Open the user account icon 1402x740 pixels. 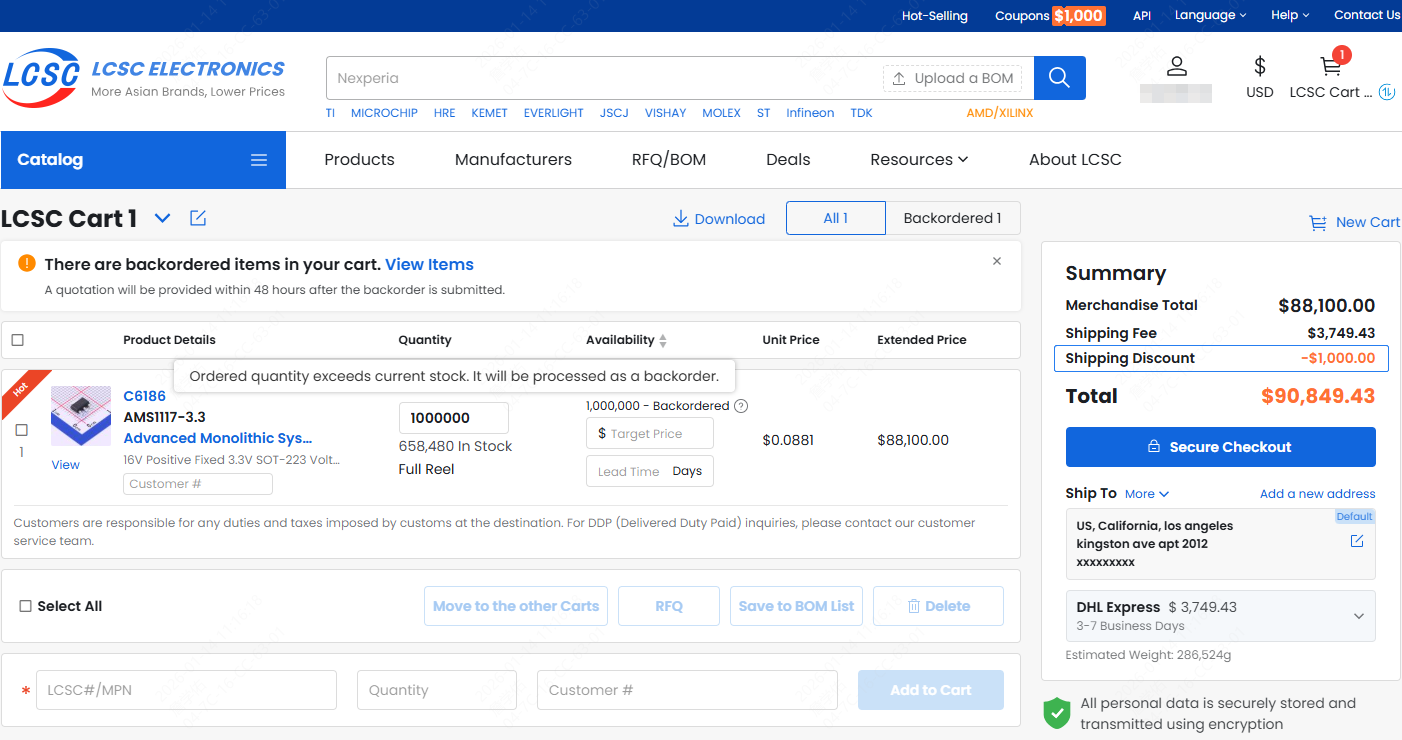pos(1177,67)
